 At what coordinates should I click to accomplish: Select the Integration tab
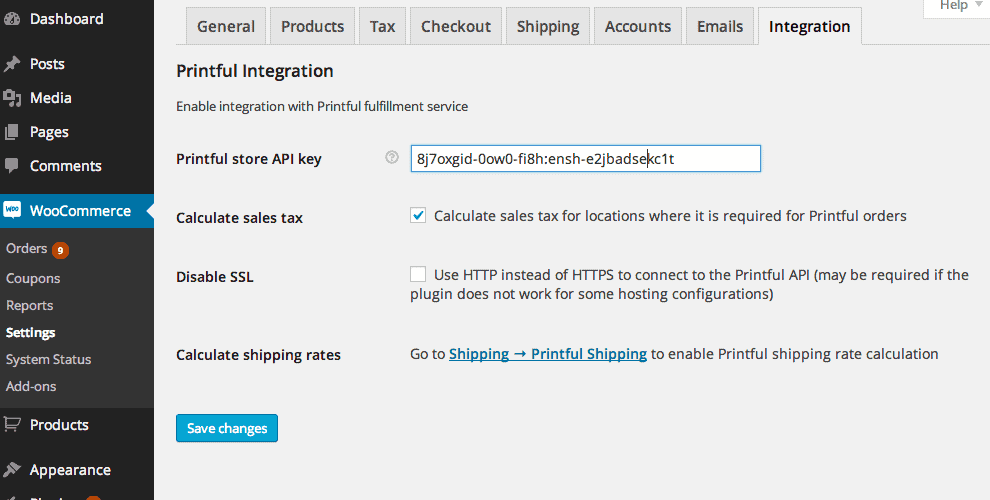[809, 27]
